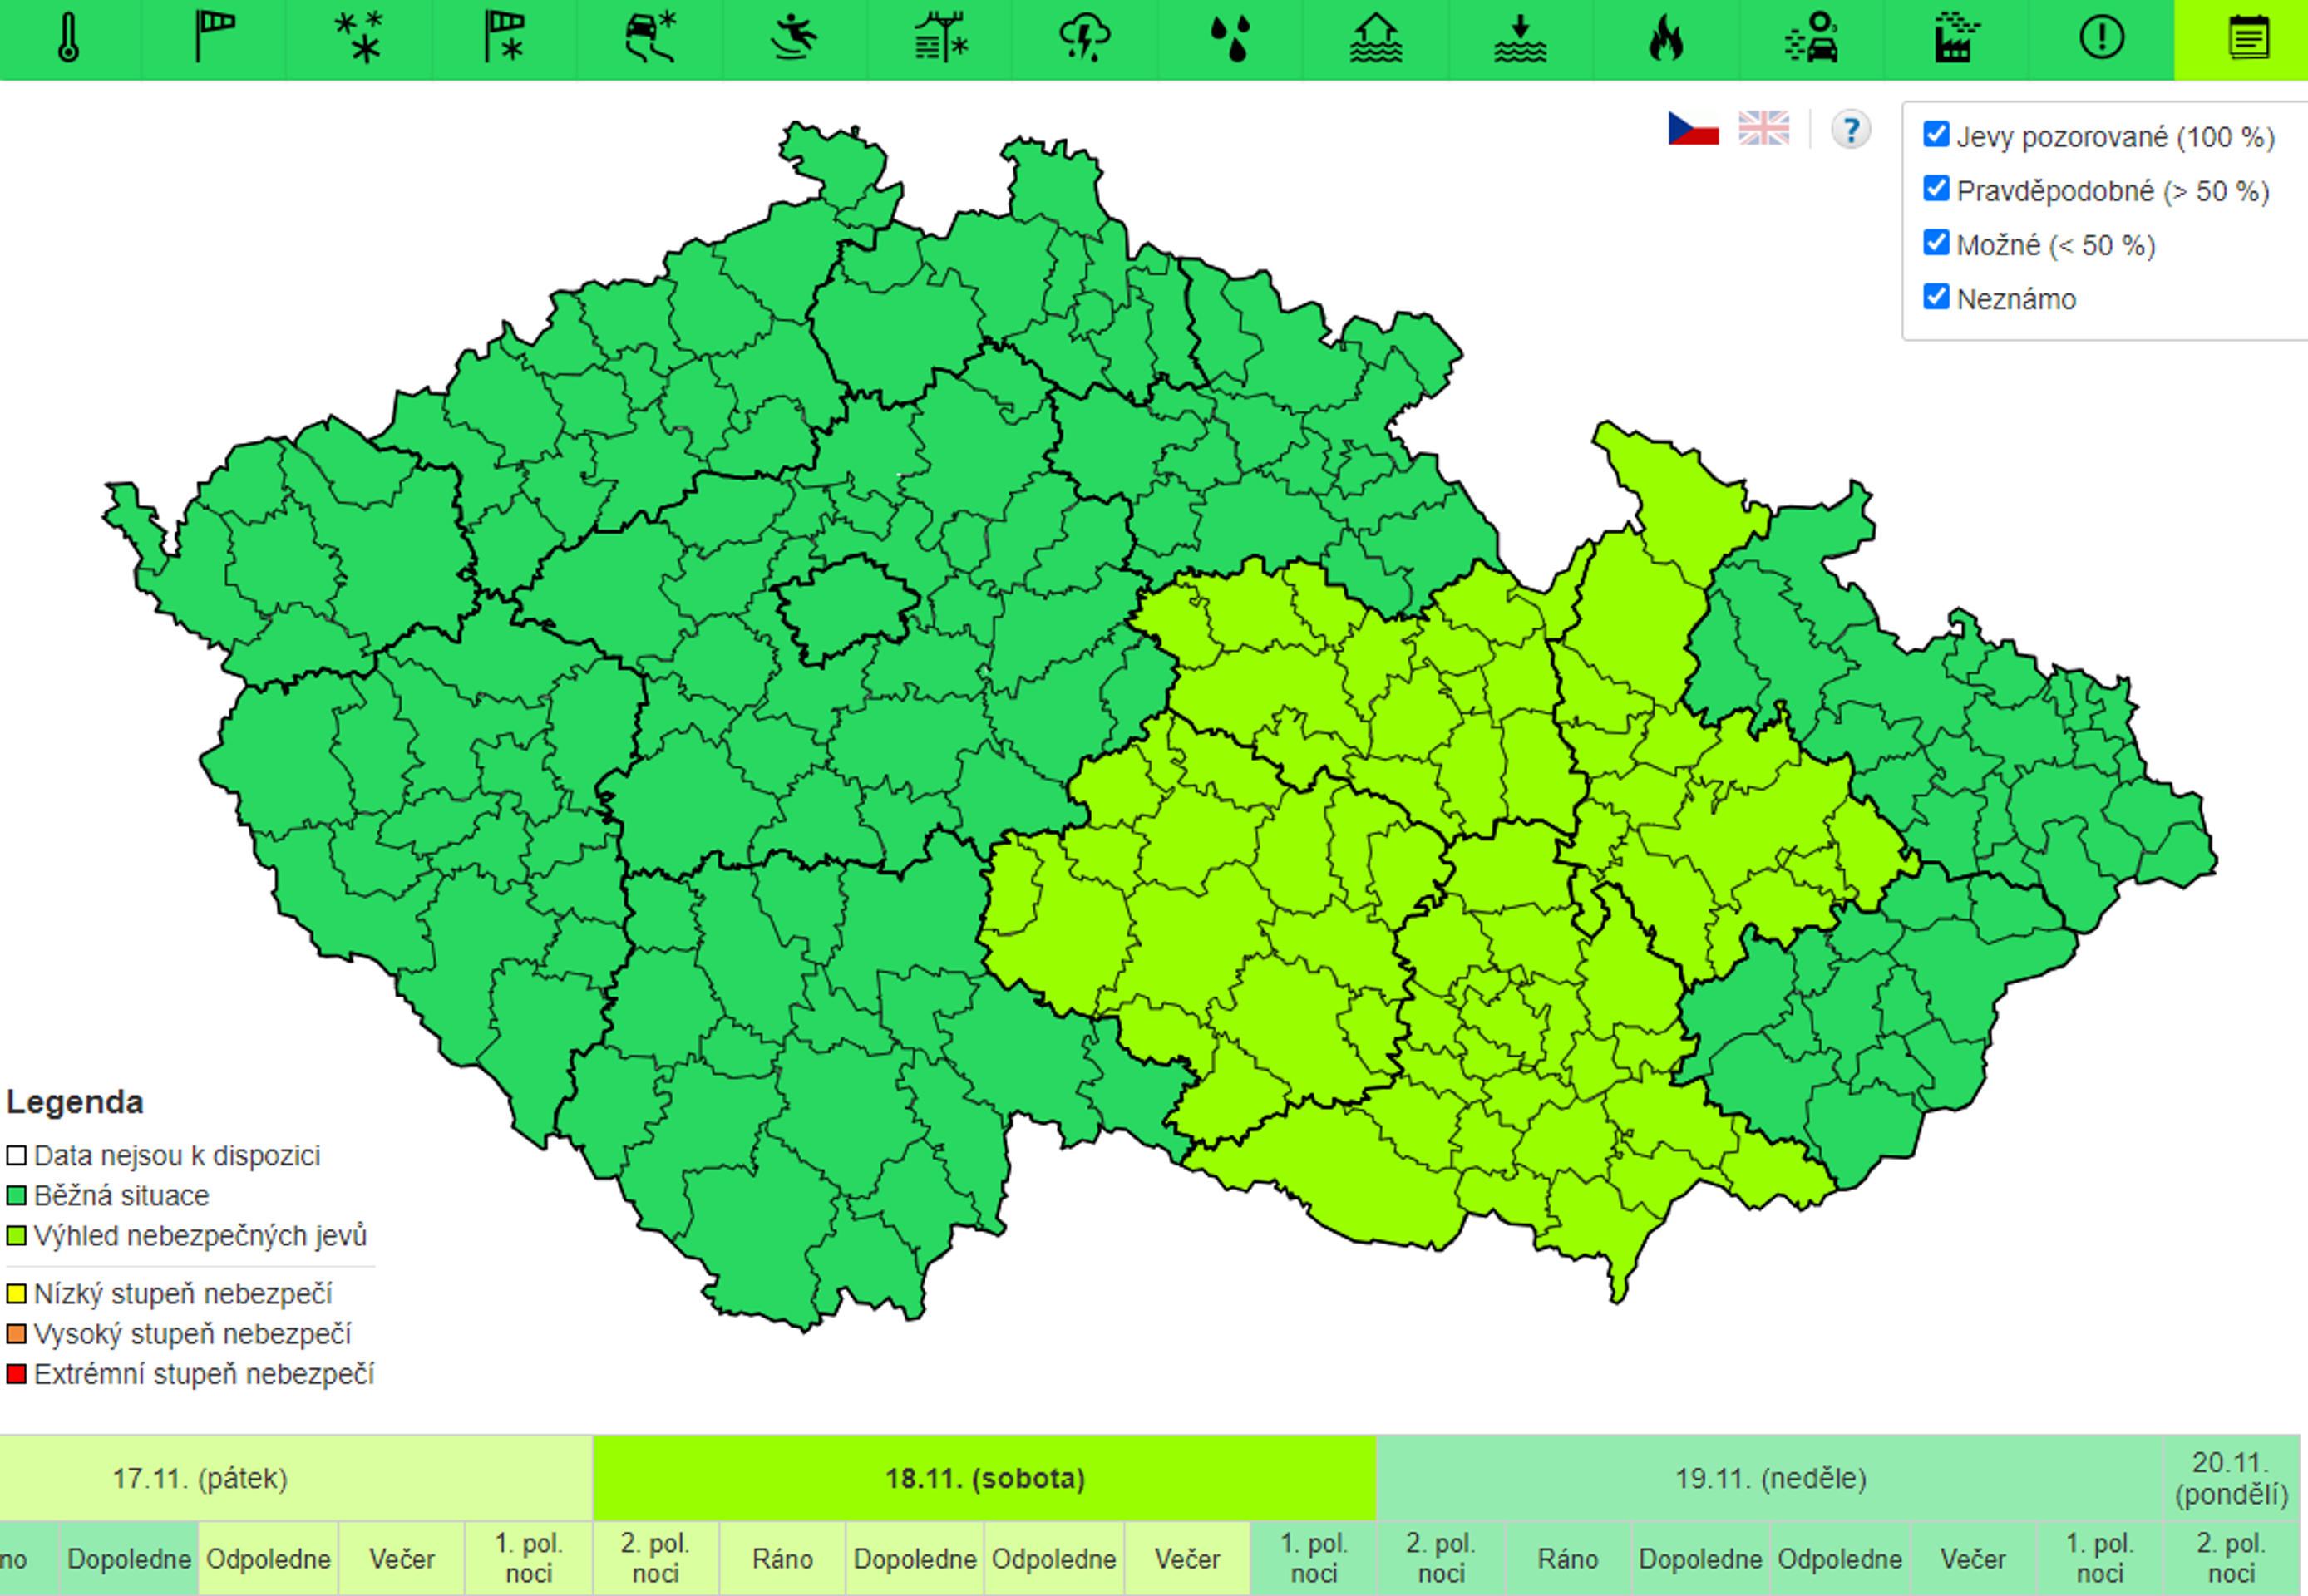Pick Odpoledne under 19.11. neděle
Viewport: 2308px width, 1596px height.
(1840, 1559)
